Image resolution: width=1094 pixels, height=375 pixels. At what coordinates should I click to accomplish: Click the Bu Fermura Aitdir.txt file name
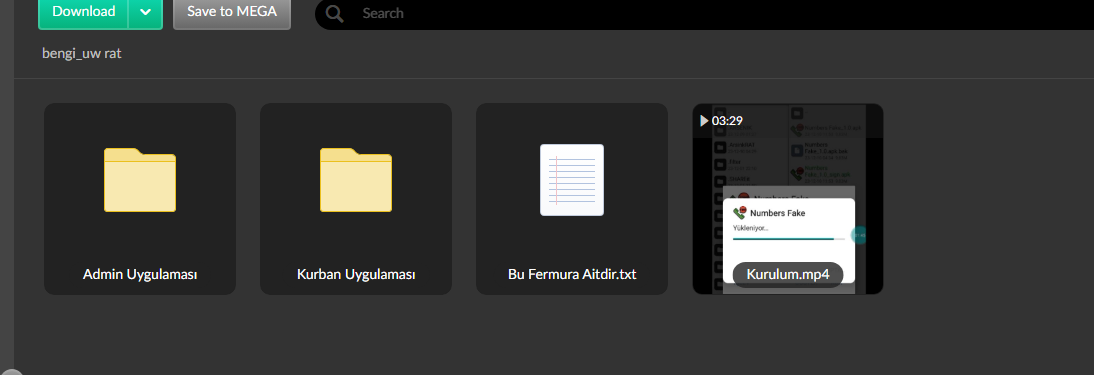(x=572, y=274)
